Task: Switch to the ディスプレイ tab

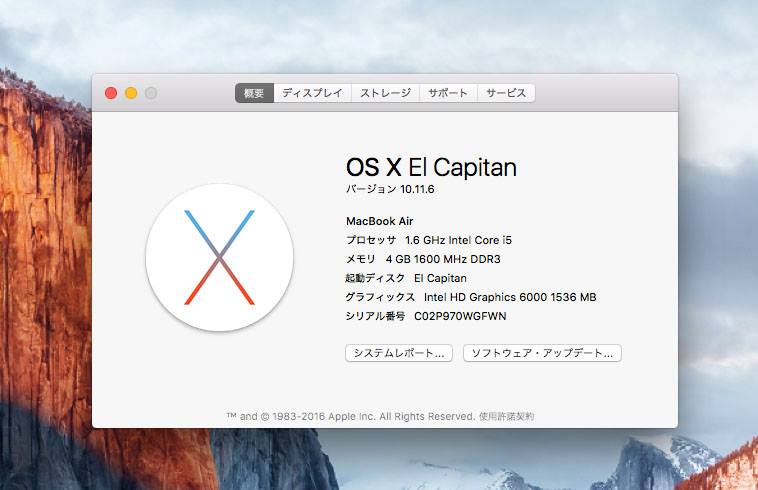Action: click(312, 93)
